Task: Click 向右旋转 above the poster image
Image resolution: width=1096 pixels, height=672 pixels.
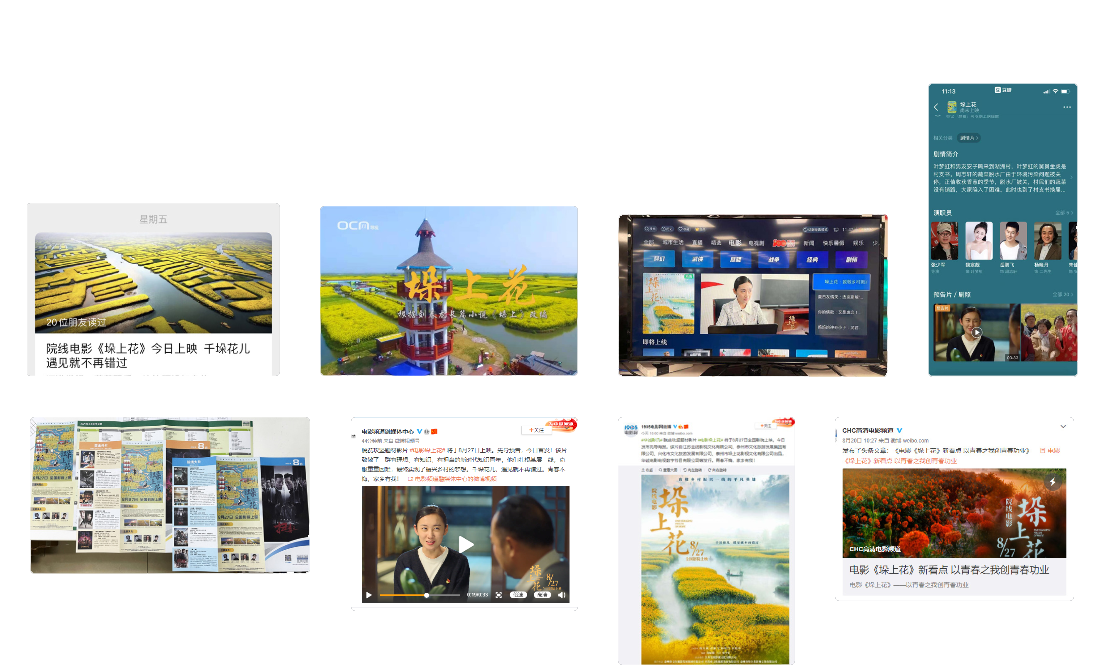Action: coord(718,470)
